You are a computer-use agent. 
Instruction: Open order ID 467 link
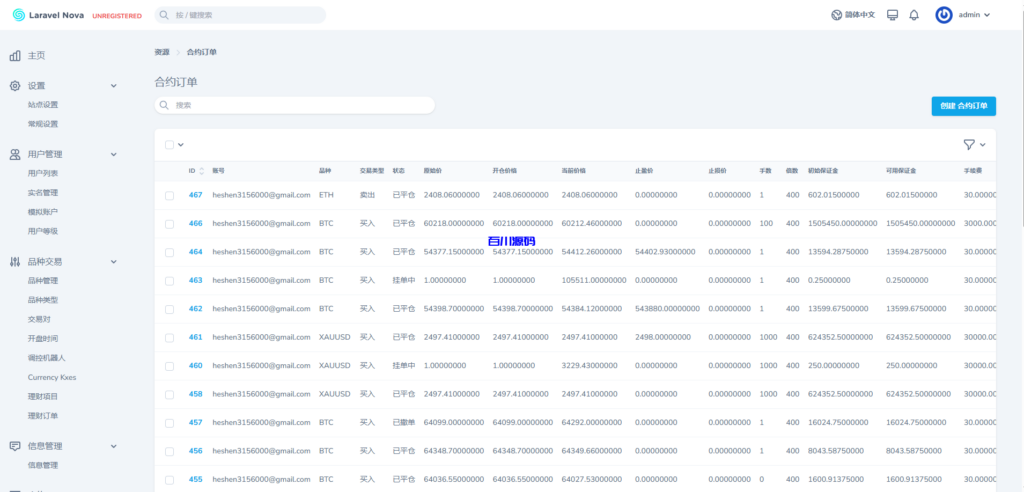click(195, 195)
